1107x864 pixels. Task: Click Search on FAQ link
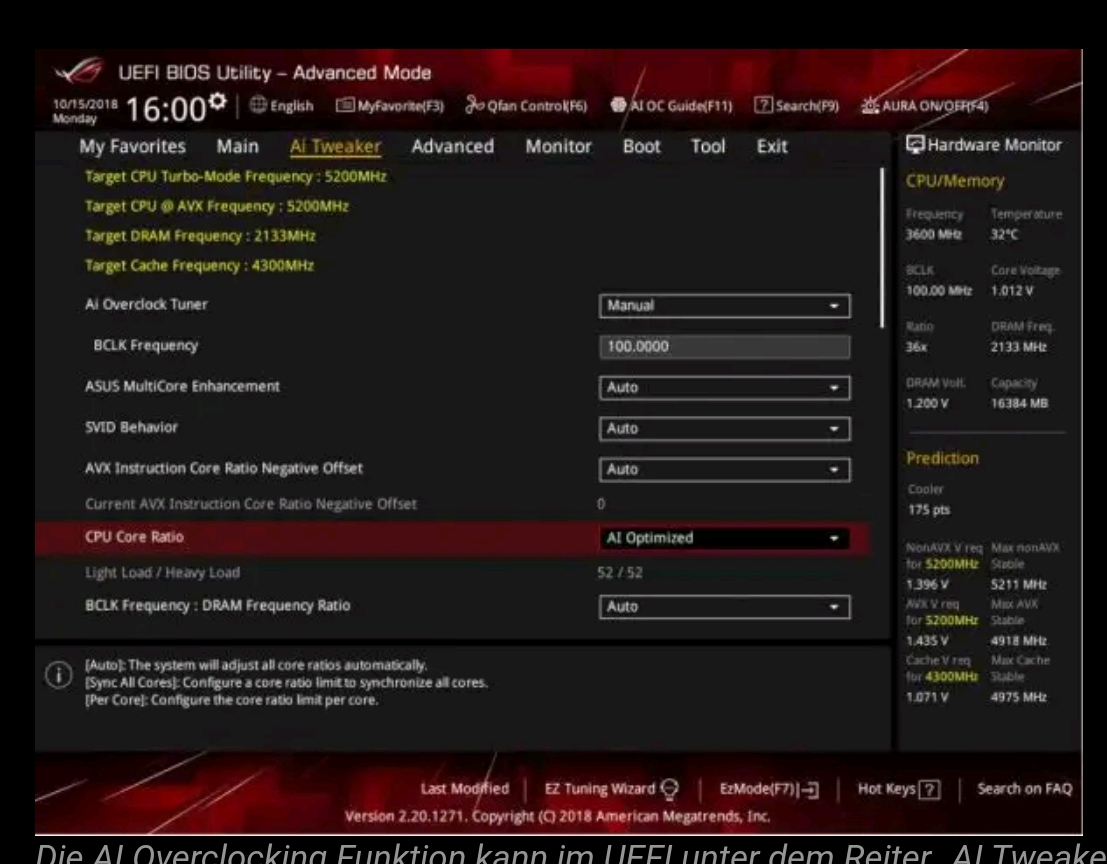click(1024, 788)
